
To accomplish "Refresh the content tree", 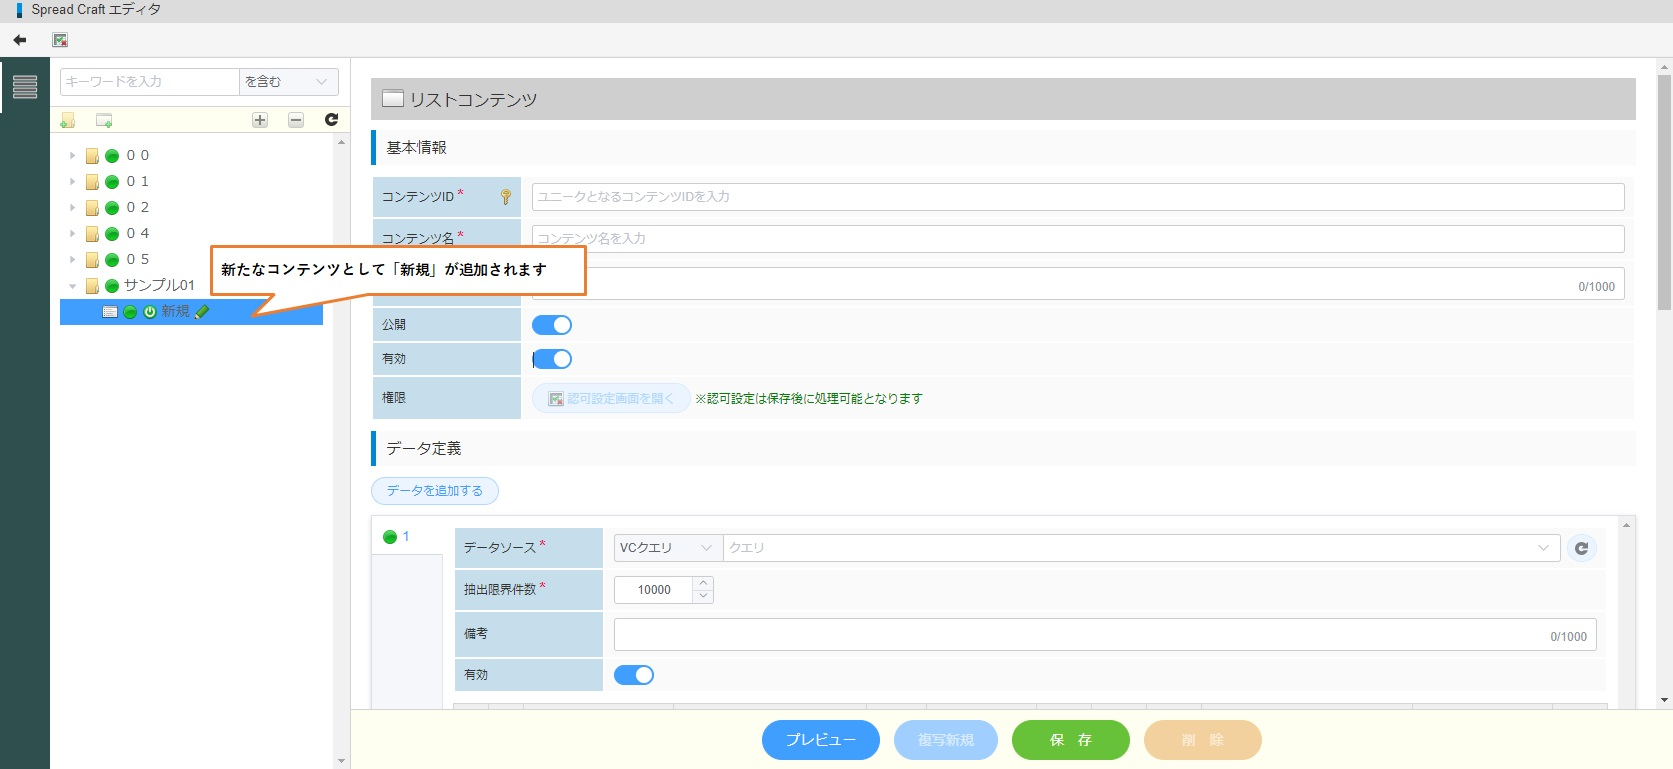I will point(331,120).
